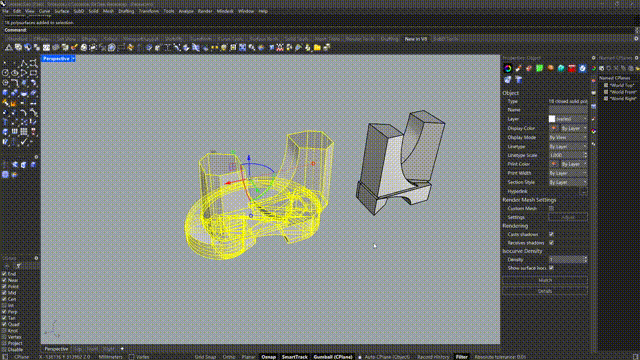640x360 pixels.
Task: Open the Perspective viewport title dropdown arrow
Action: tap(73, 59)
